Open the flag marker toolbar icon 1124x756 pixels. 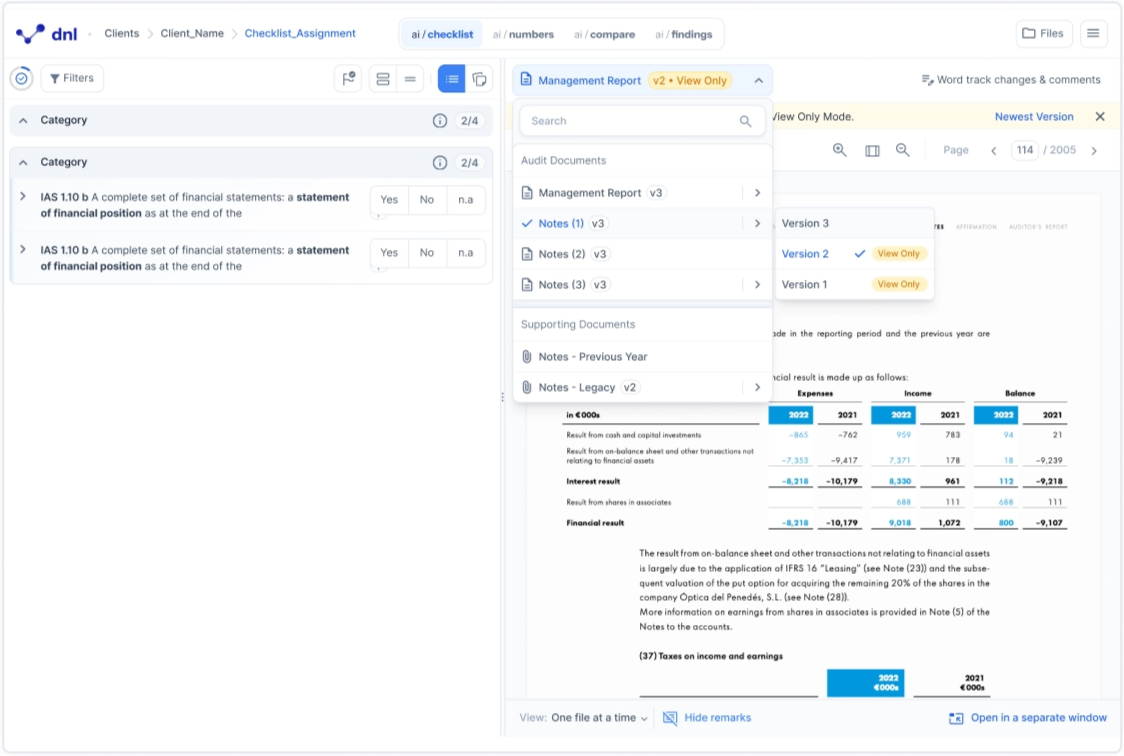click(x=348, y=79)
